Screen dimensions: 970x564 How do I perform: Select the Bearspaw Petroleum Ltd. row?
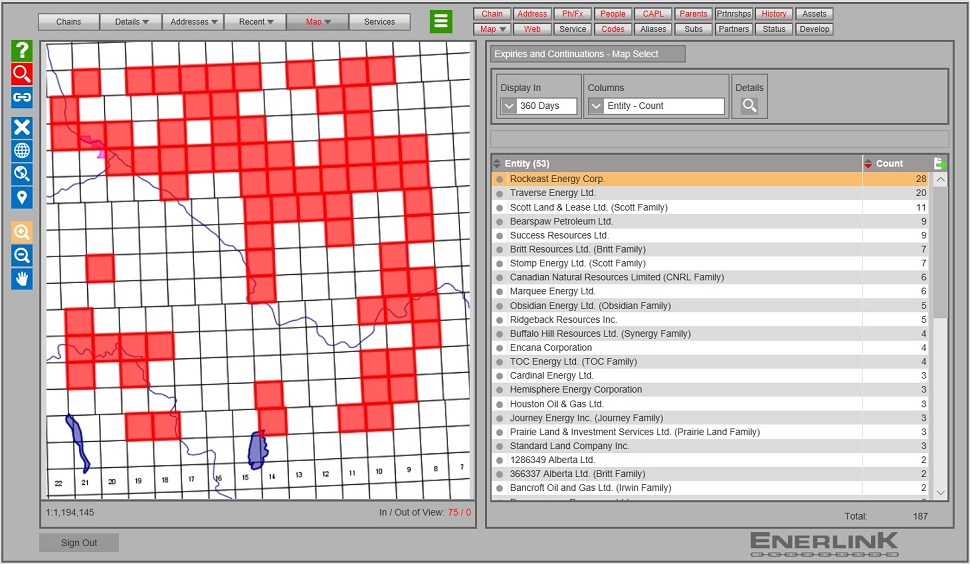[710, 221]
